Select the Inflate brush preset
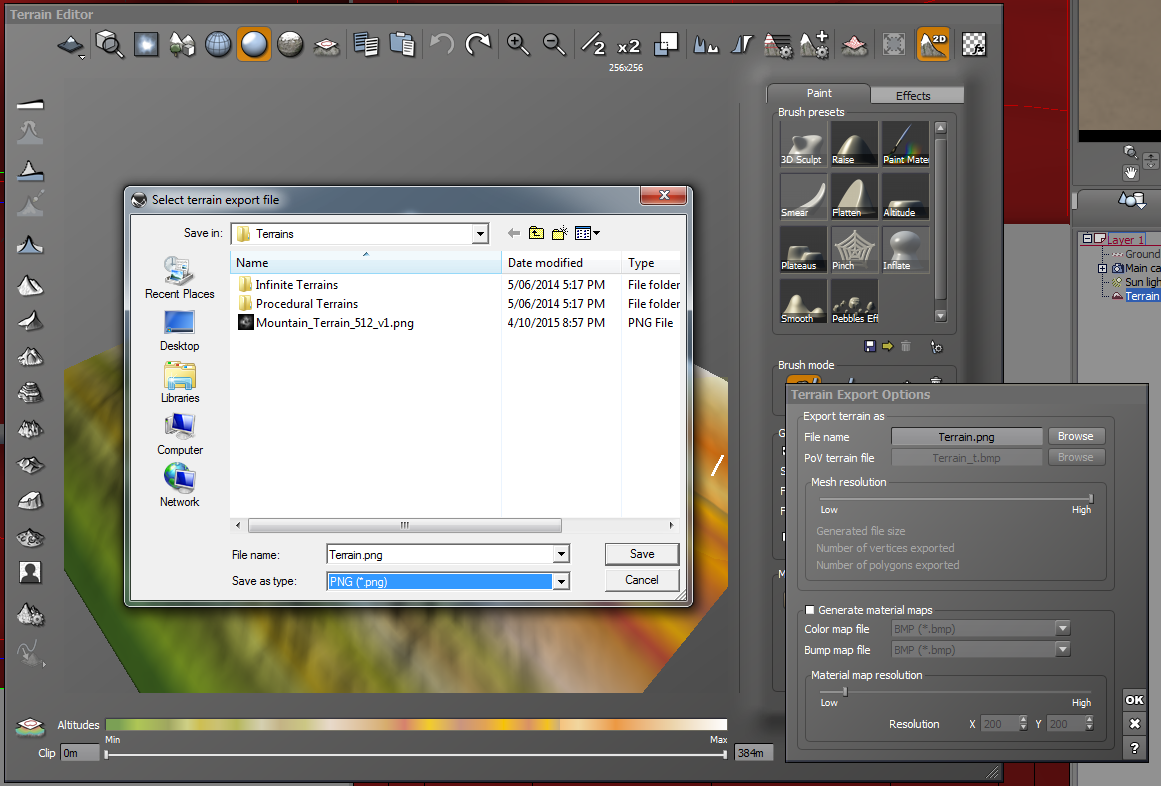This screenshot has width=1161, height=786. pos(905,249)
